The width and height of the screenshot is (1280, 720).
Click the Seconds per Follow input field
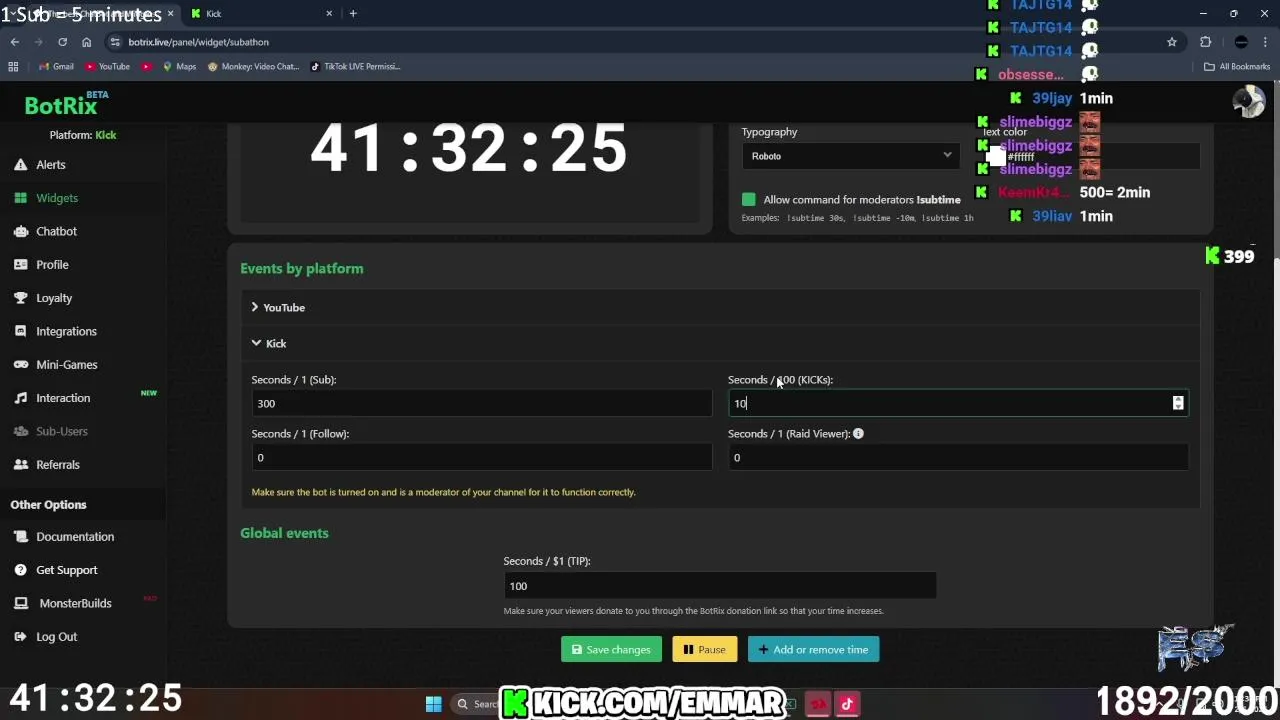(482, 457)
